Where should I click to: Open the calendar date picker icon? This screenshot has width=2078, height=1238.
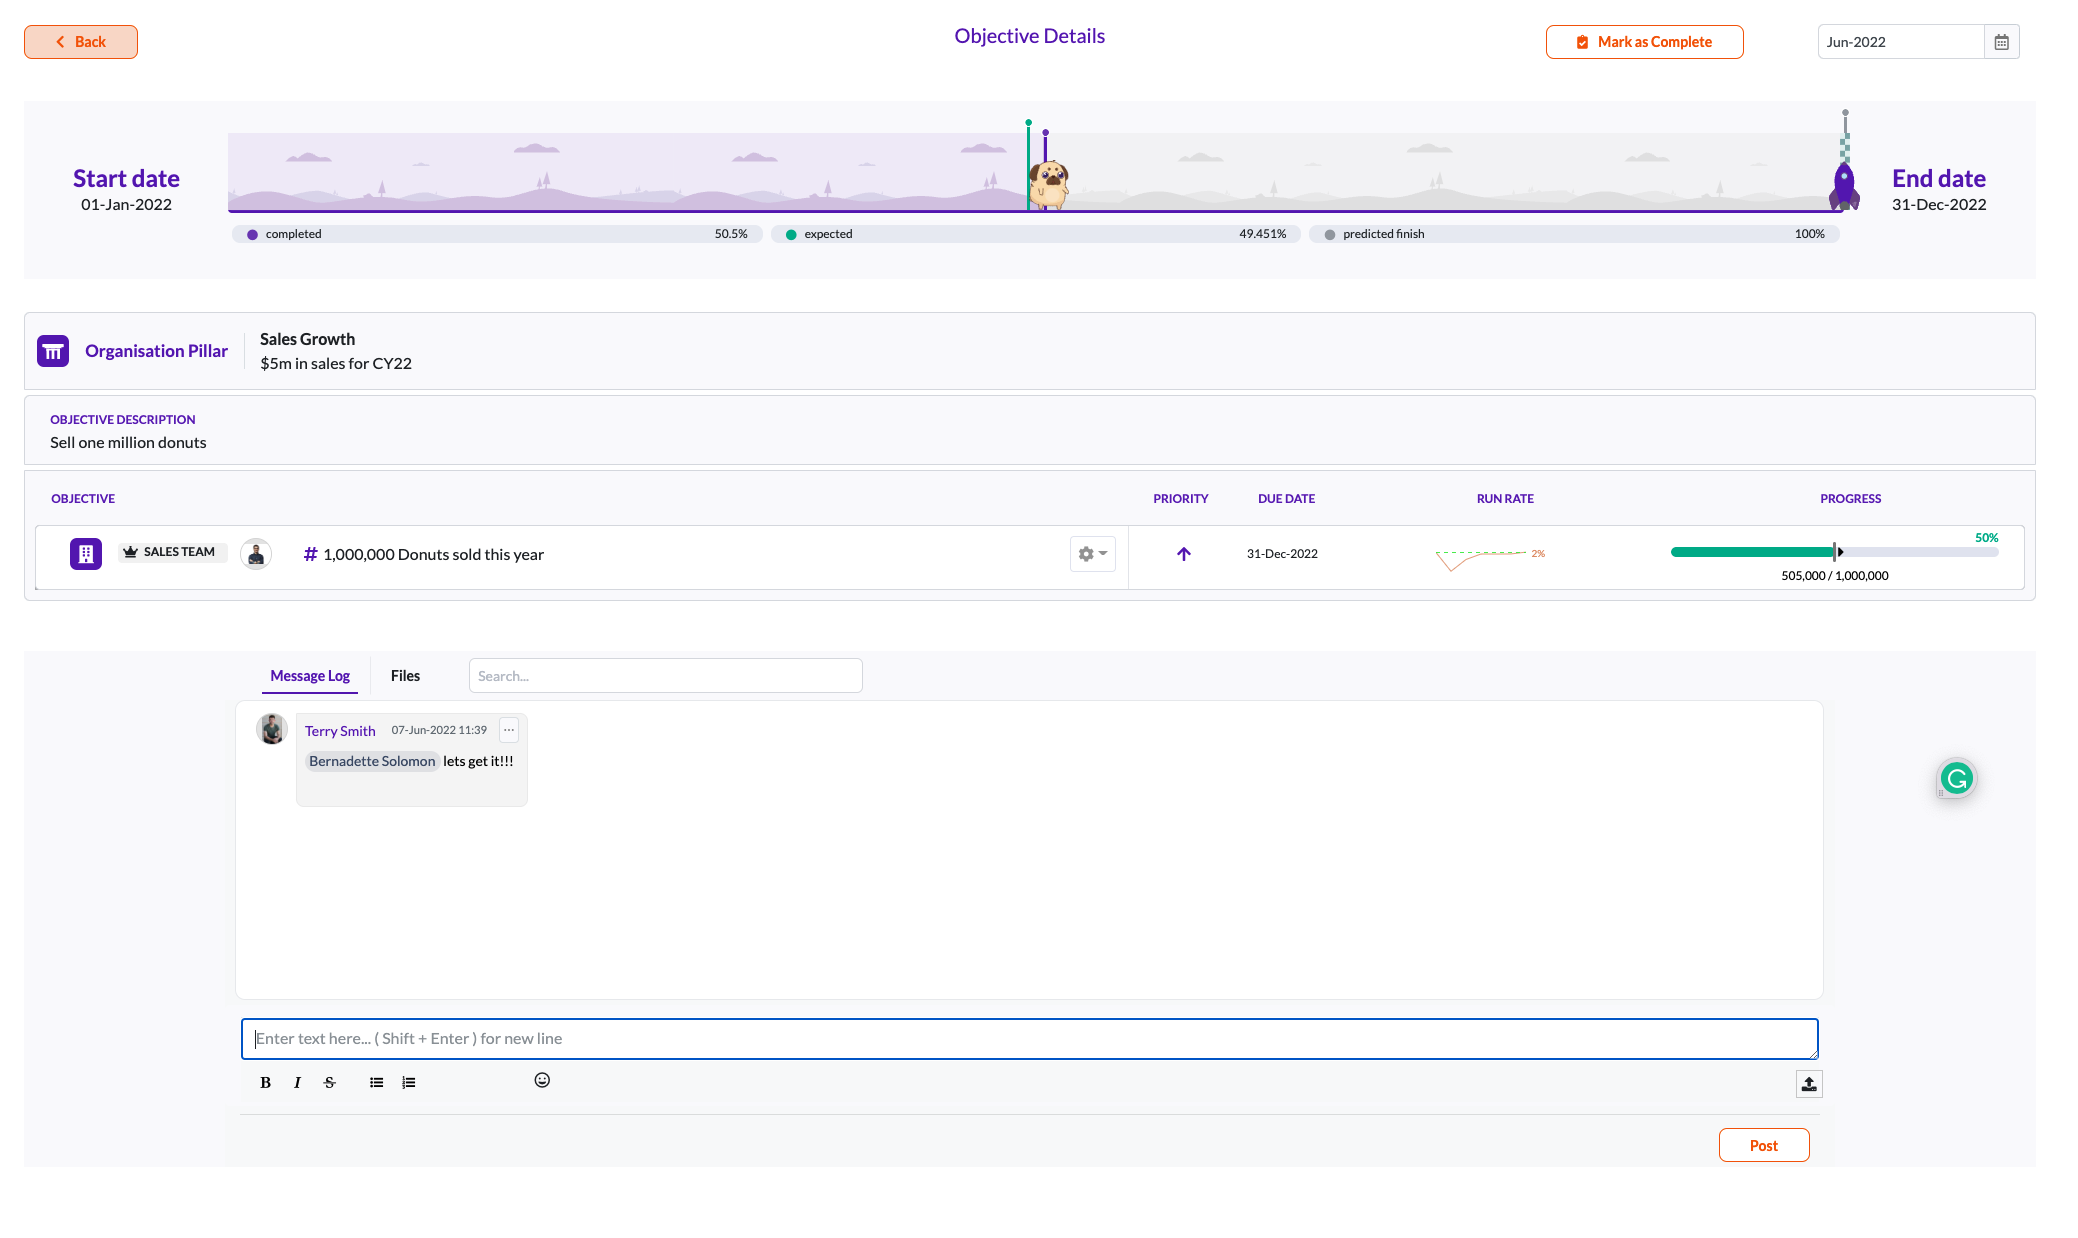click(2001, 42)
